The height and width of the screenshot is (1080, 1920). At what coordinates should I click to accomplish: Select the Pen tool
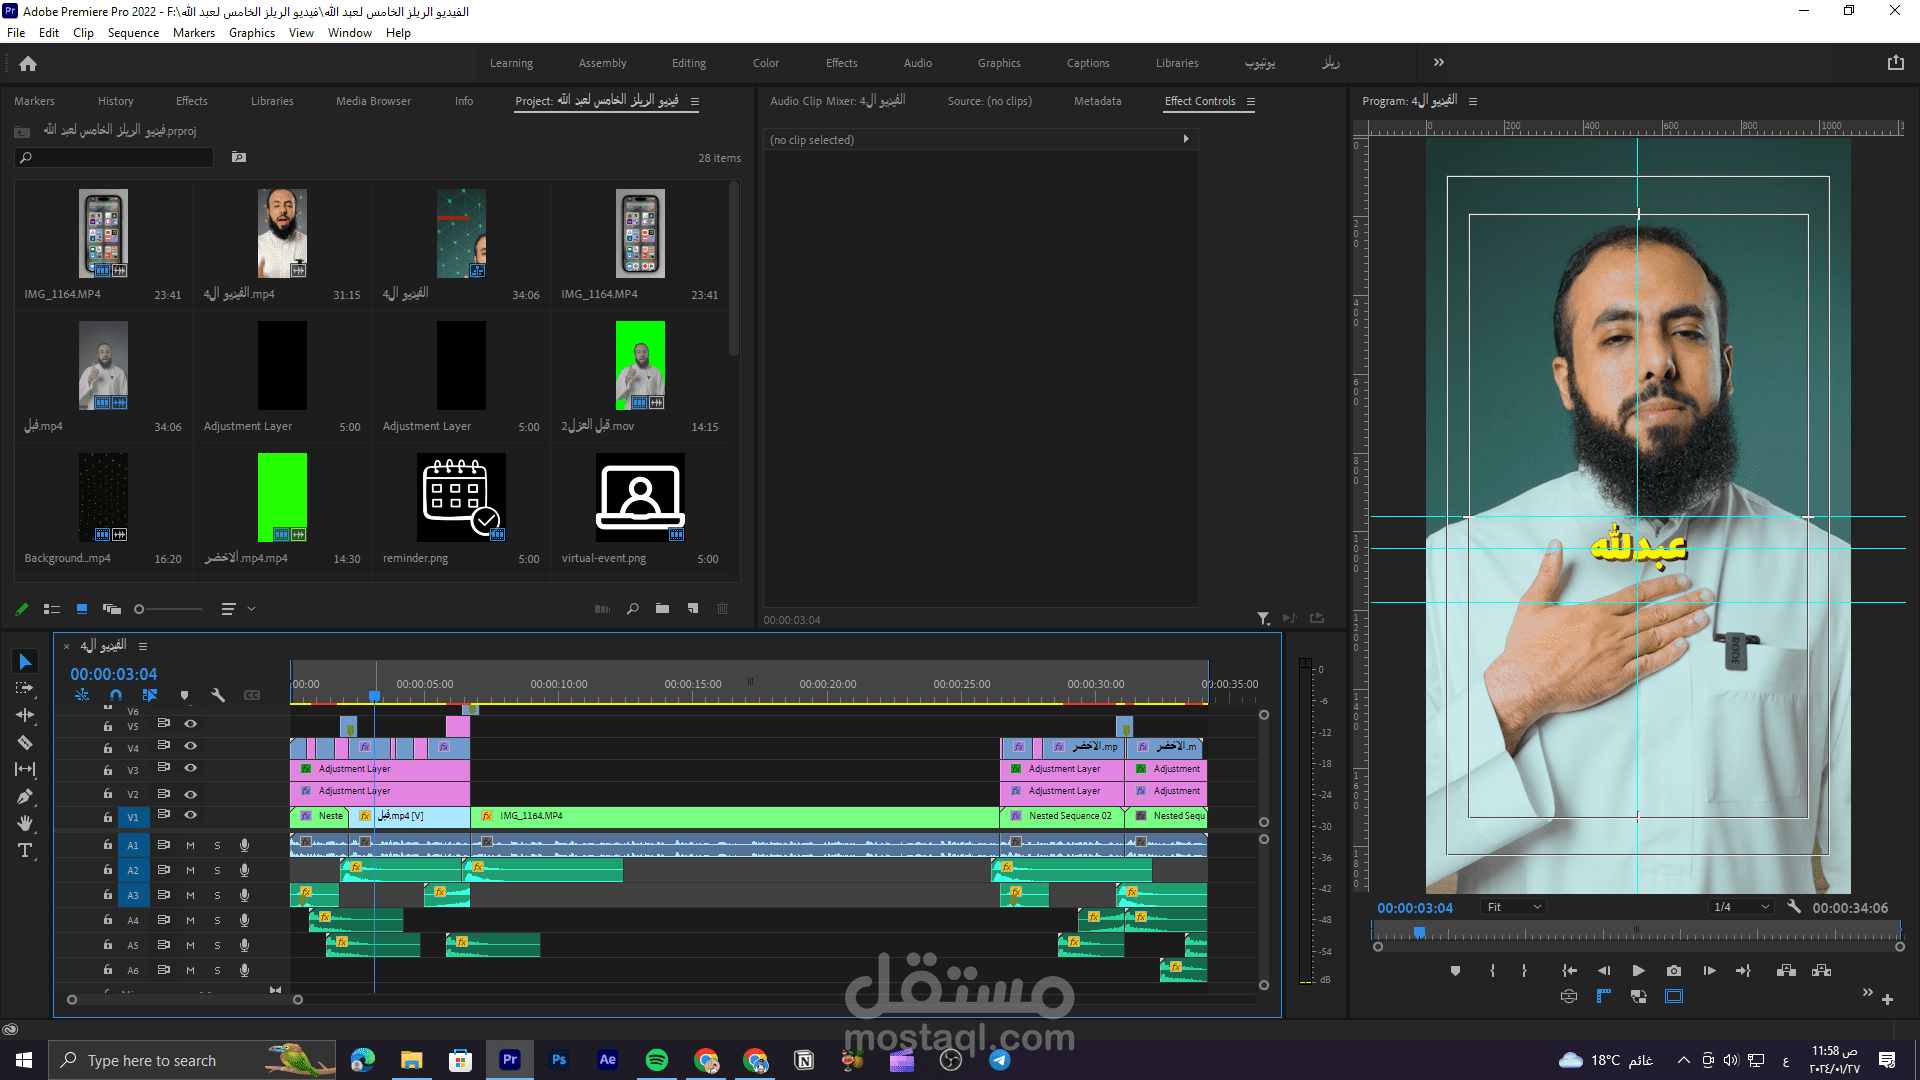[x=25, y=797]
